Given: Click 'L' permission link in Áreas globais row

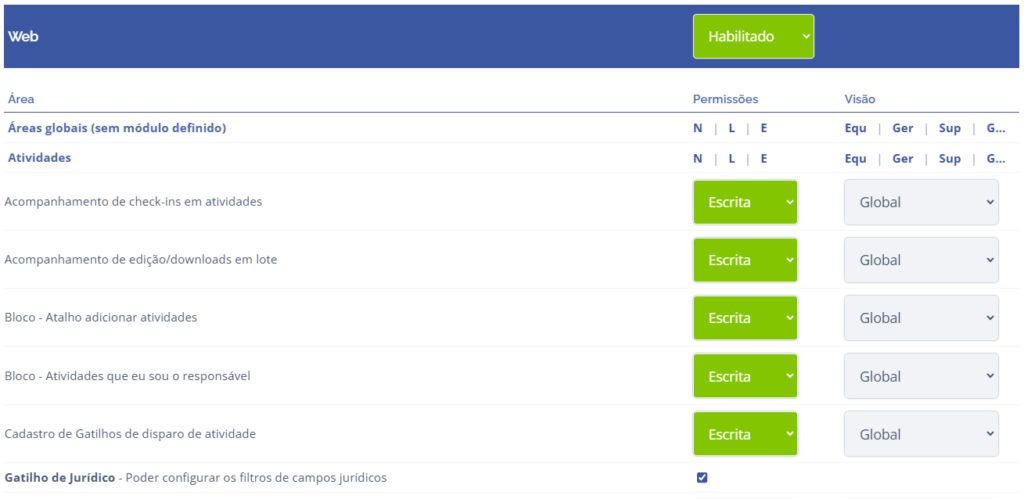Looking at the screenshot, I should pyautogui.click(x=731, y=128).
